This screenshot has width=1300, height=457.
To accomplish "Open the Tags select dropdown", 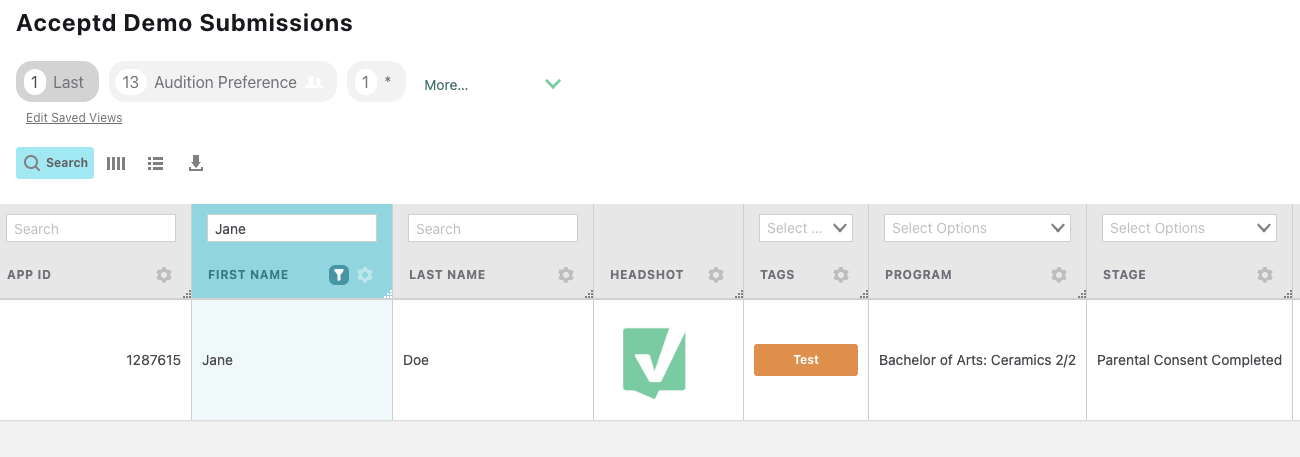I will (x=806, y=228).
